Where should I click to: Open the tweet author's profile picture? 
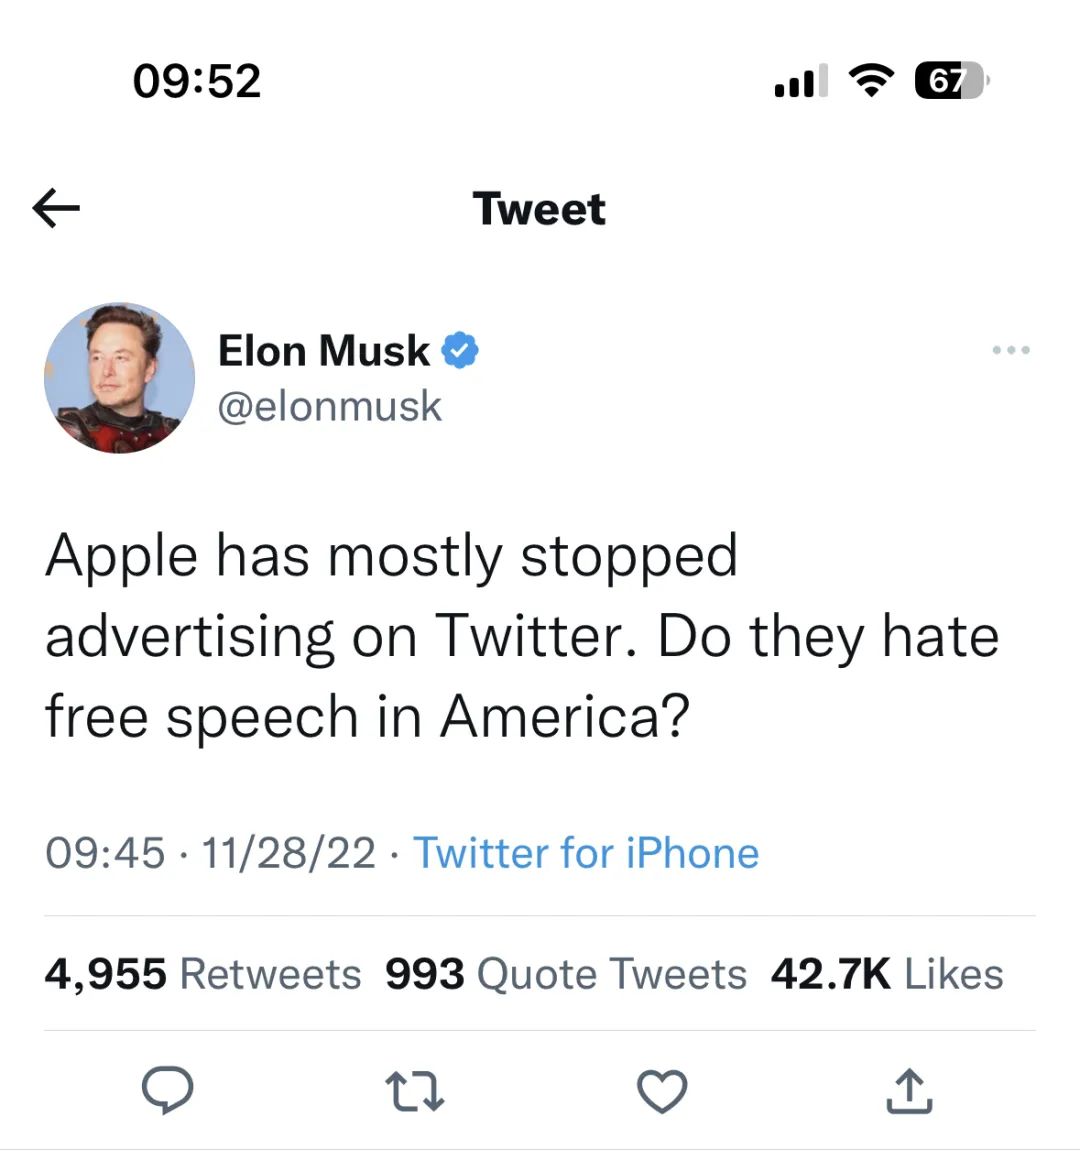point(120,378)
